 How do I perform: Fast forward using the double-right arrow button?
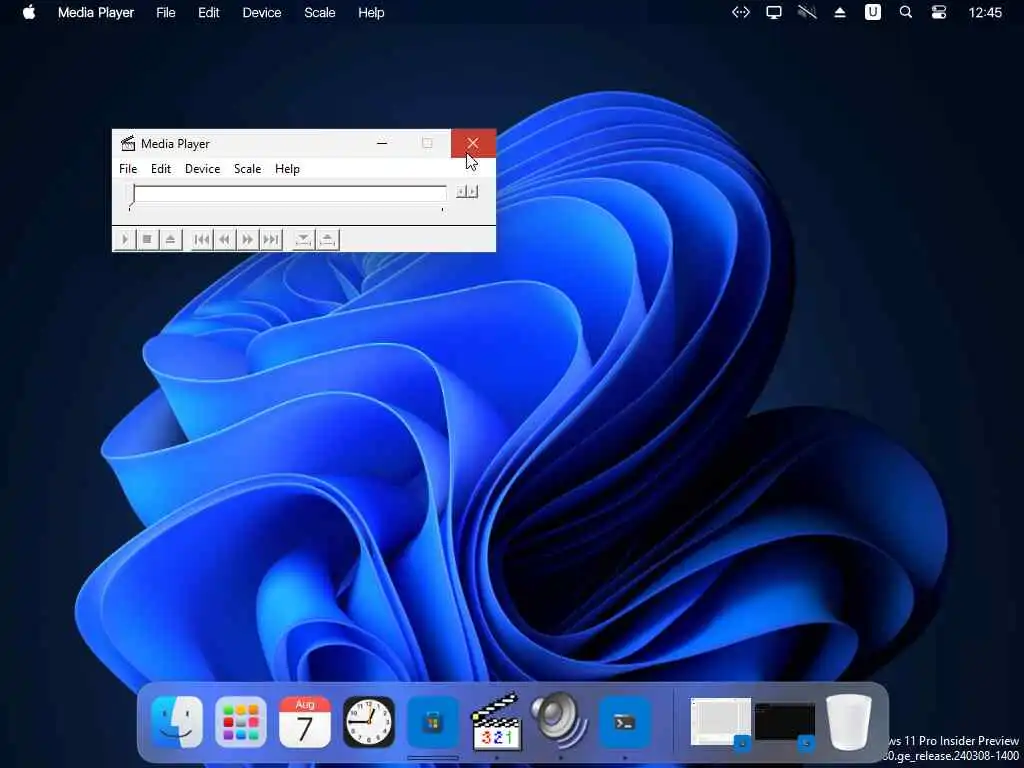tap(248, 240)
